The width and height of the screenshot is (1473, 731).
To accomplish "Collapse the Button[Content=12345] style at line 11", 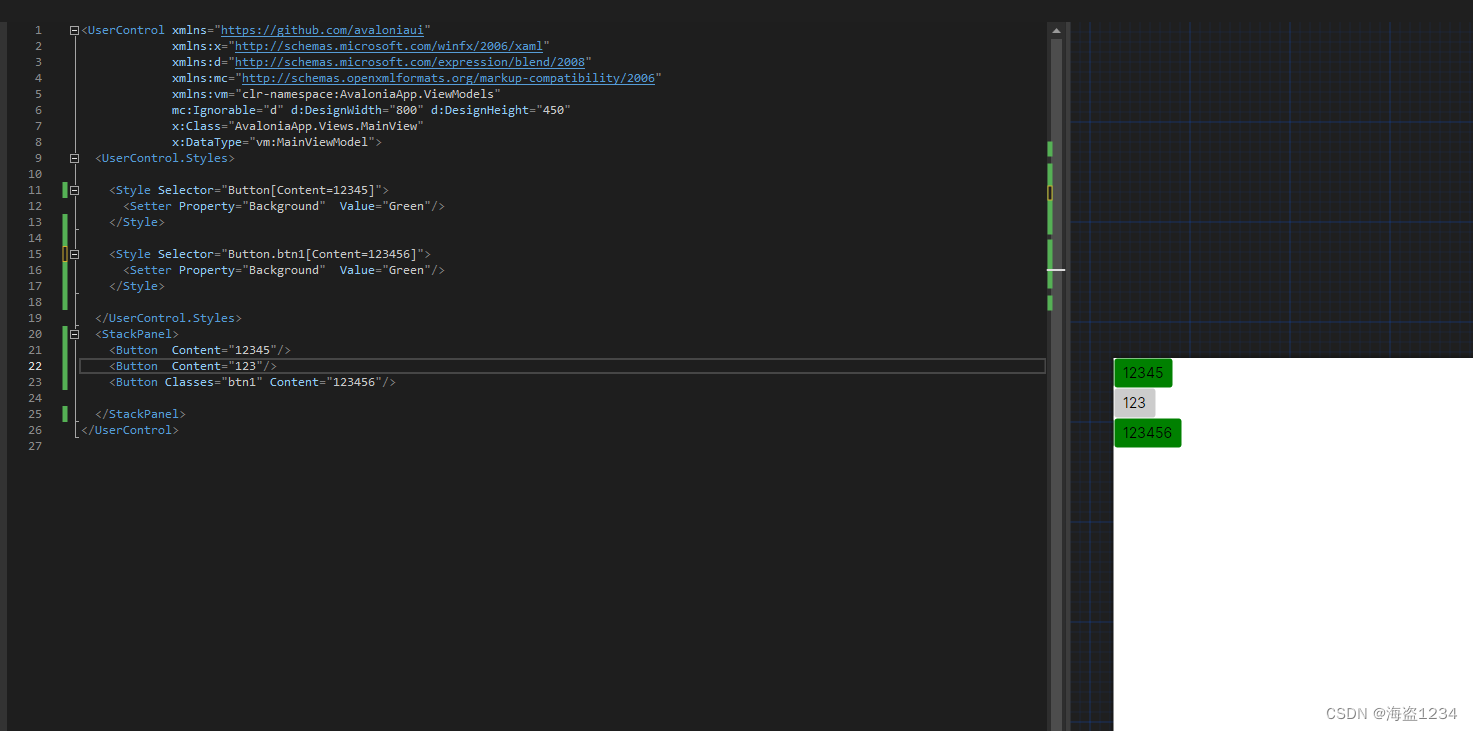I will [74, 190].
